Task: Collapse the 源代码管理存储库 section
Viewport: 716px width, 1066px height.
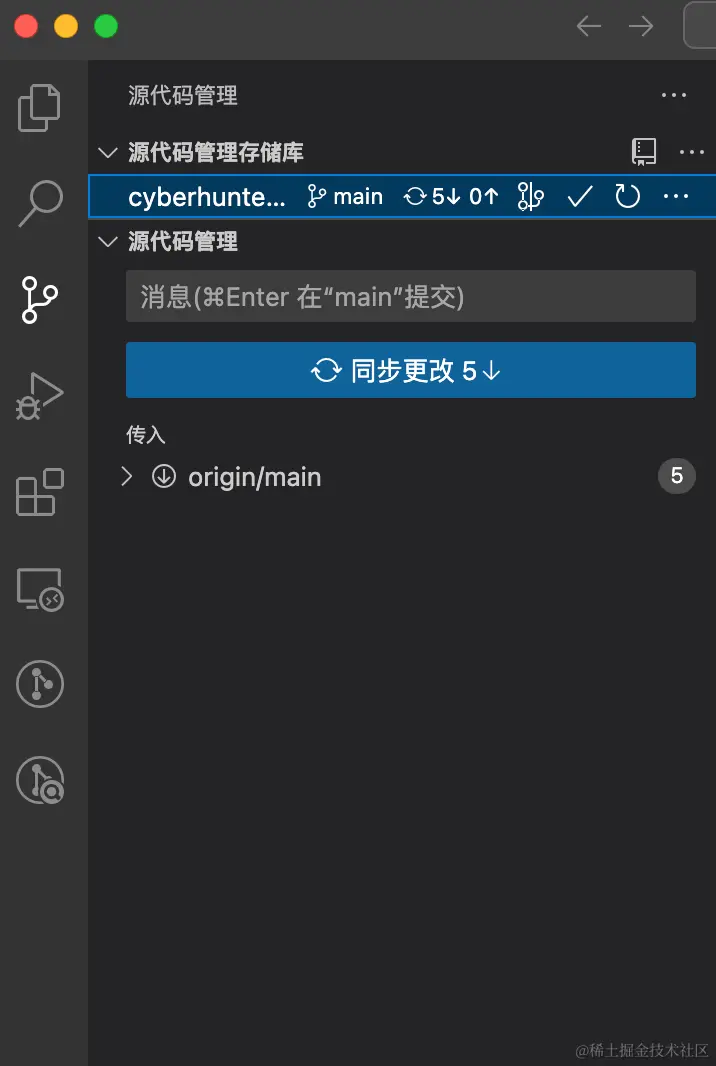Action: tap(108, 153)
